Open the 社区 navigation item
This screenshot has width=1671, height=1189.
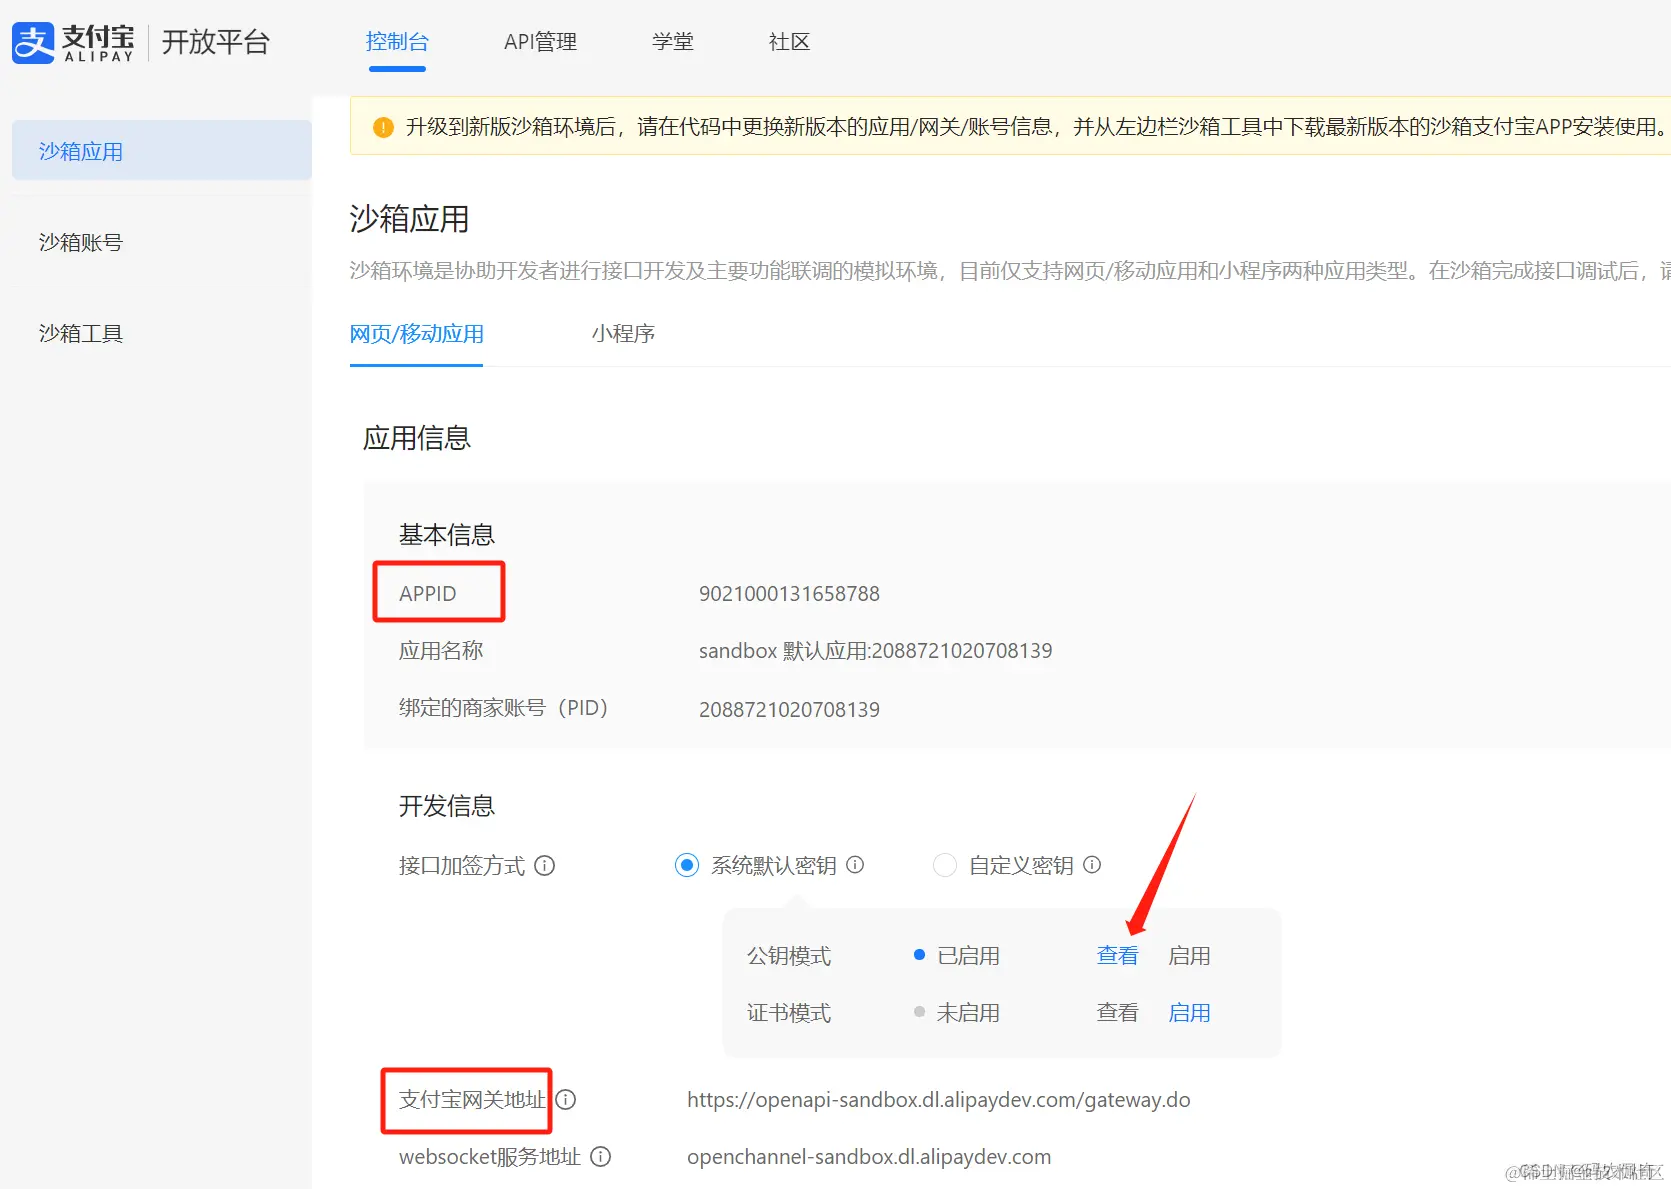[x=789, y=42]
